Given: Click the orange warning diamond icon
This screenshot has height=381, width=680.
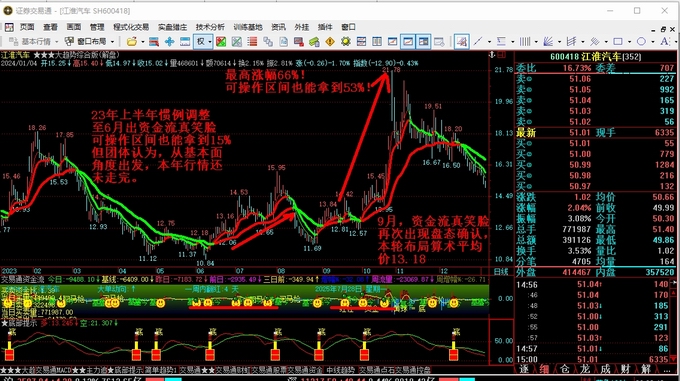Looking at the screenshot, I should tap(330, 42).
